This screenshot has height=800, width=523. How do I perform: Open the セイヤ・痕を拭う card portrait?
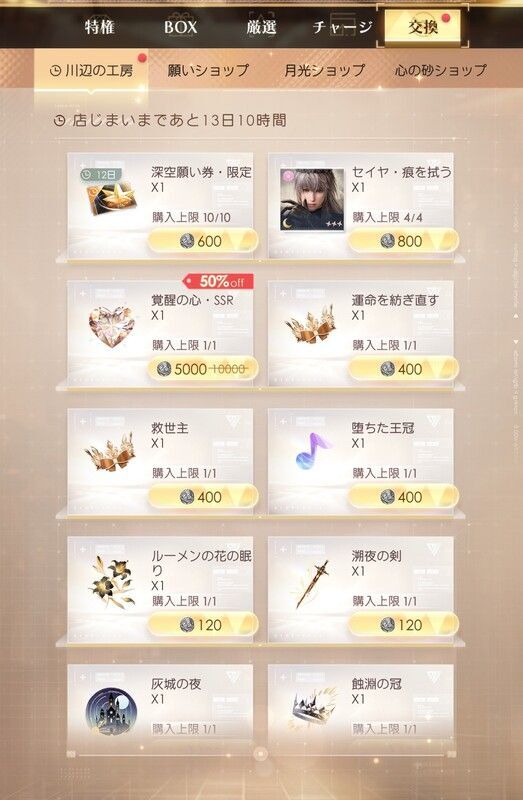pyautogui.click(x=312, y=199)
